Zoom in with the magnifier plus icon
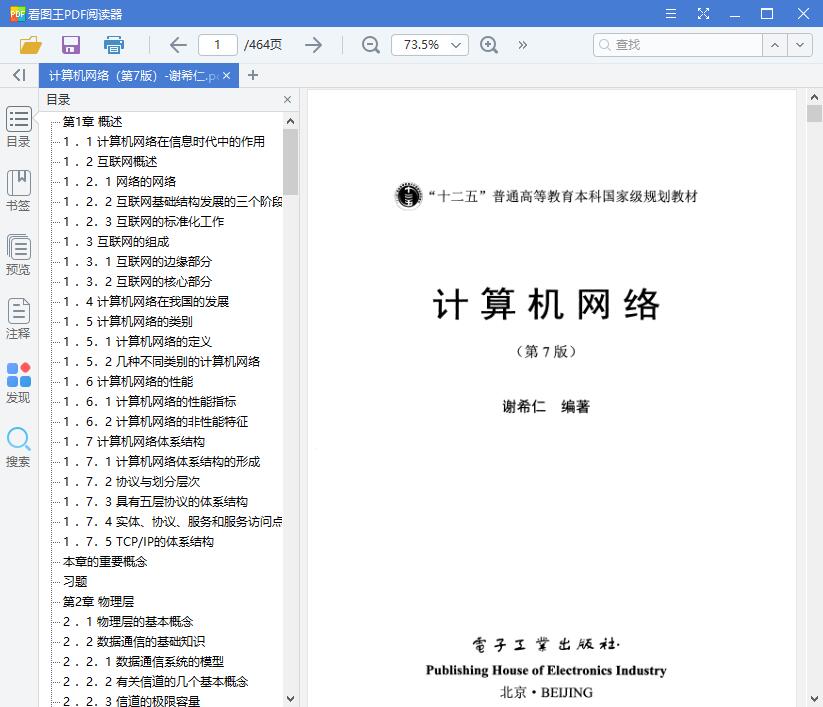Viewport: 823px width, 707px height. (x=488, y=44)
